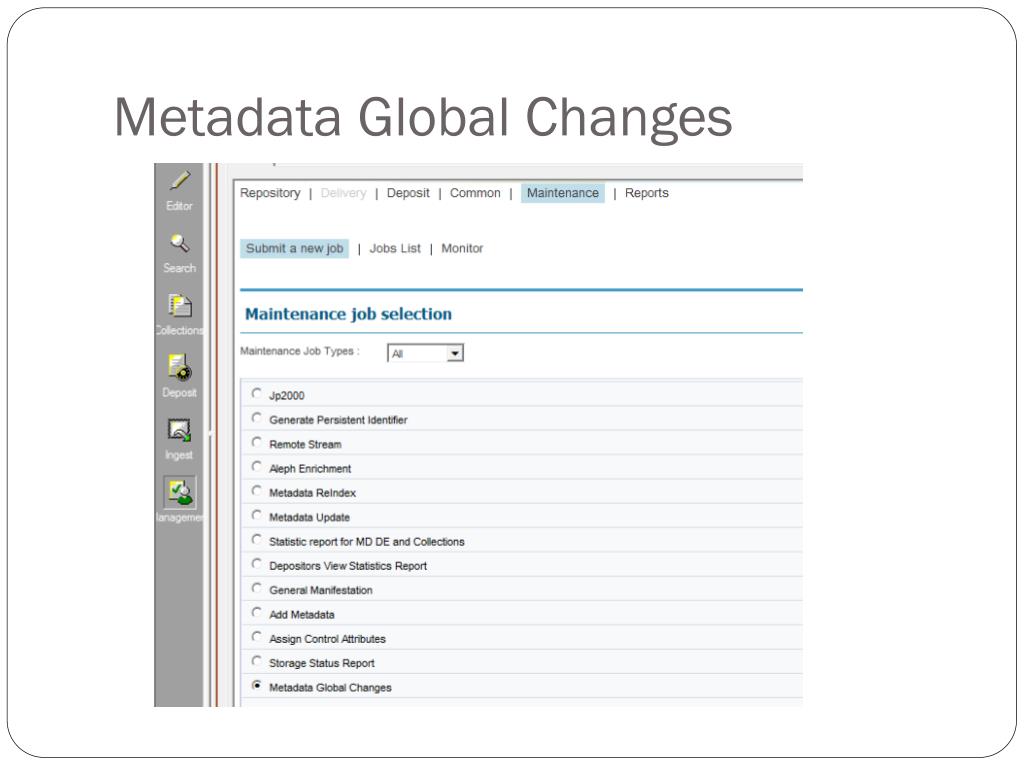
Task: Click the Jobs List link
Action: click(x=395, y=248)
